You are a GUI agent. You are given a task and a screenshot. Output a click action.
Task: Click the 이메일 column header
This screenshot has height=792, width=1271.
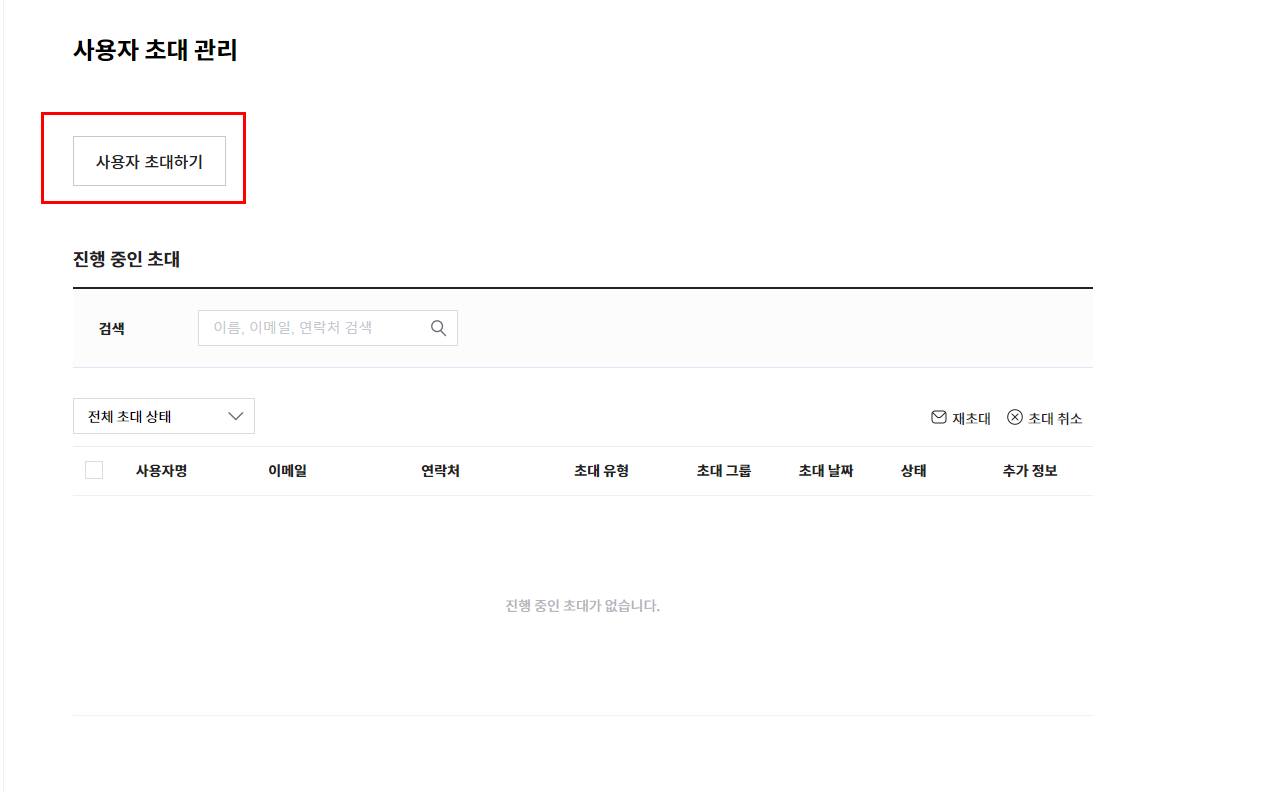[287, 471]
